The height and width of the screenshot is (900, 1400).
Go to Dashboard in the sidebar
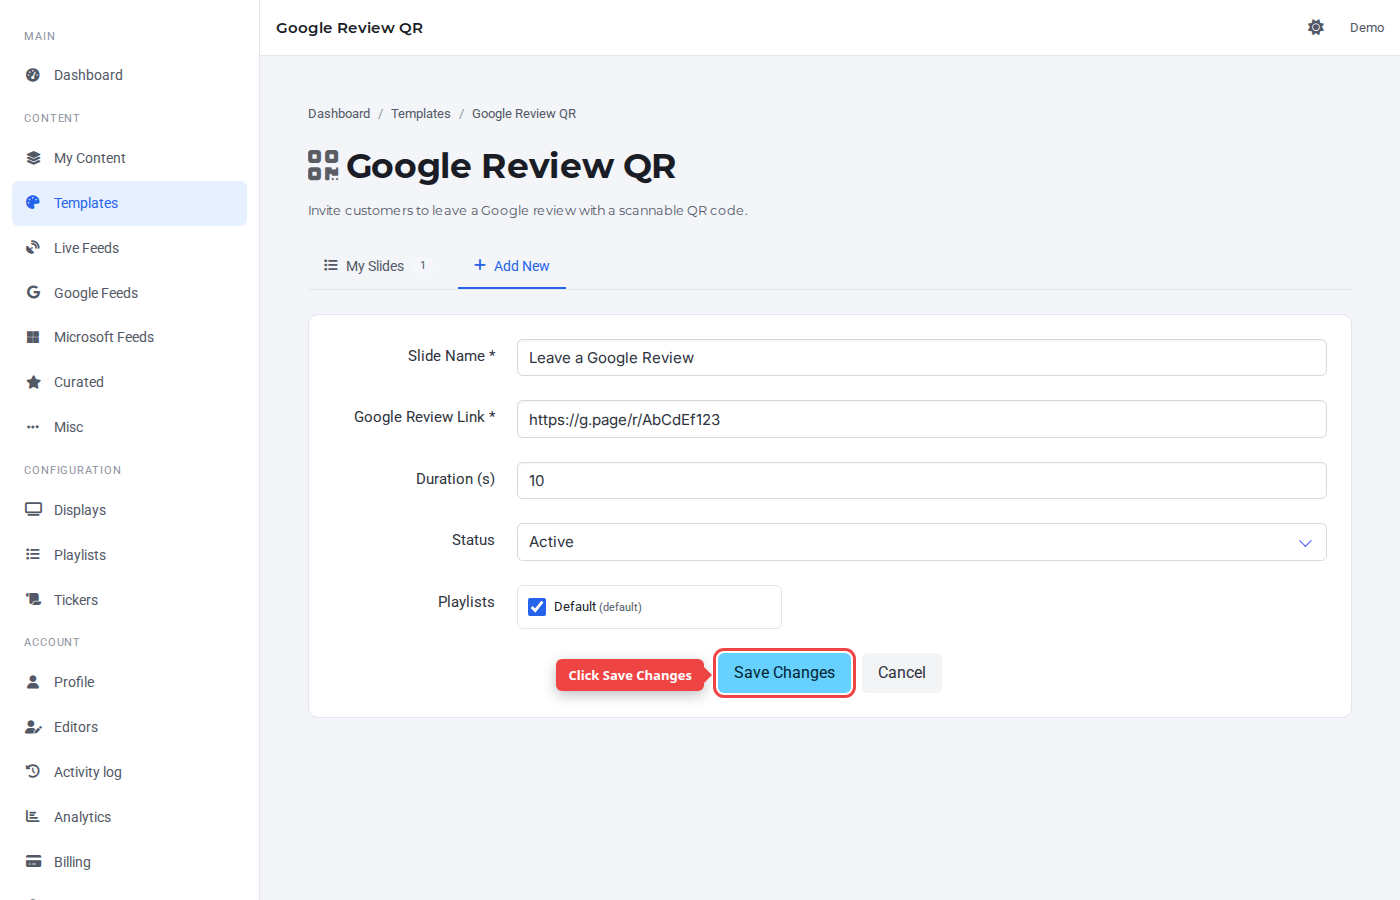click(129, 75)
